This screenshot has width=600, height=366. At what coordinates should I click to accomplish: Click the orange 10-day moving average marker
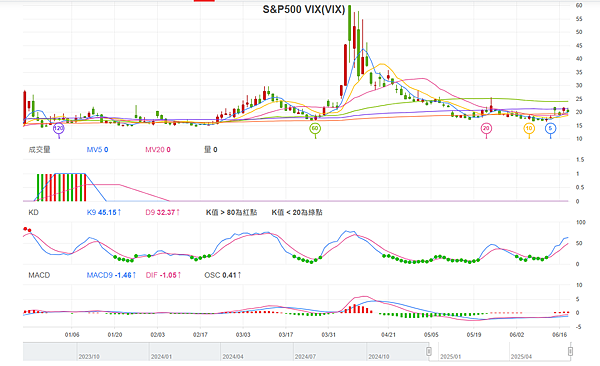[529, 128]
